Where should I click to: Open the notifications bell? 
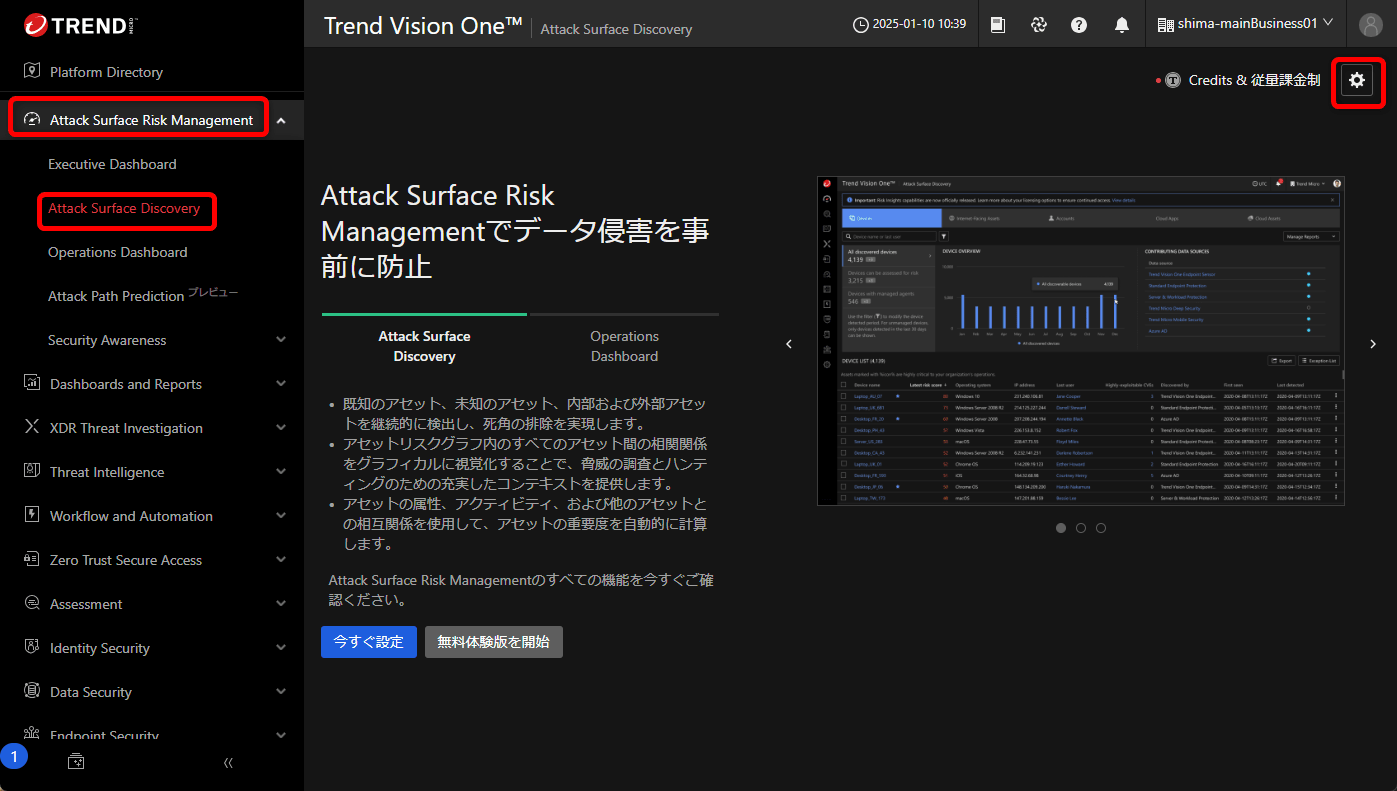click(x=1122, y=24)
